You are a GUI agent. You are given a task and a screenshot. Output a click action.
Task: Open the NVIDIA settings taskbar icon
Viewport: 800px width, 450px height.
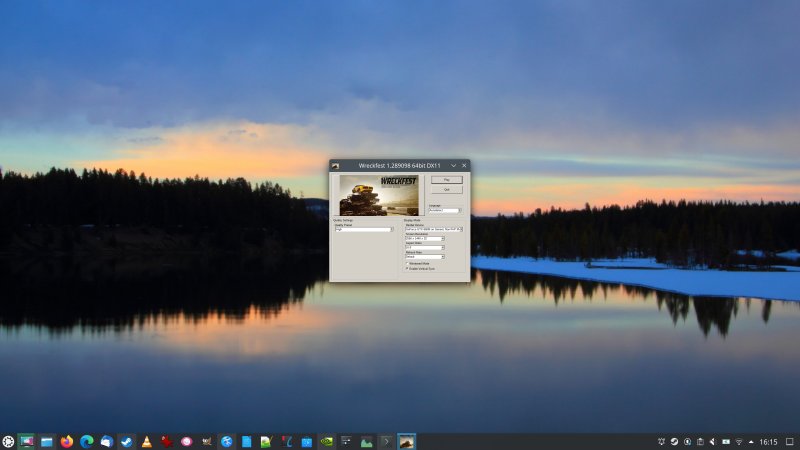pyautogui.click(x=326, y=441)
